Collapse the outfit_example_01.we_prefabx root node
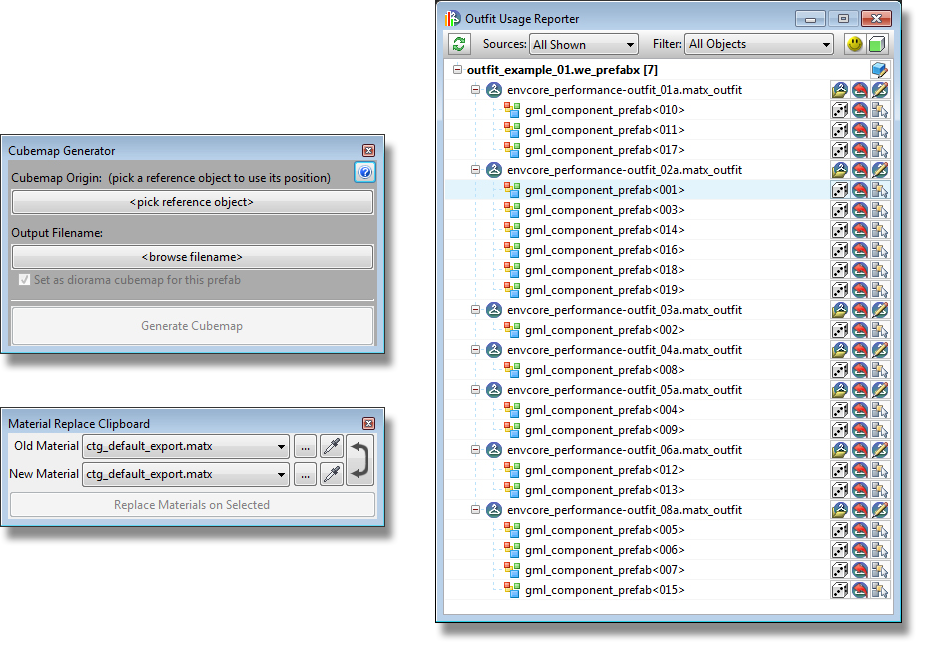 [457, 69]
